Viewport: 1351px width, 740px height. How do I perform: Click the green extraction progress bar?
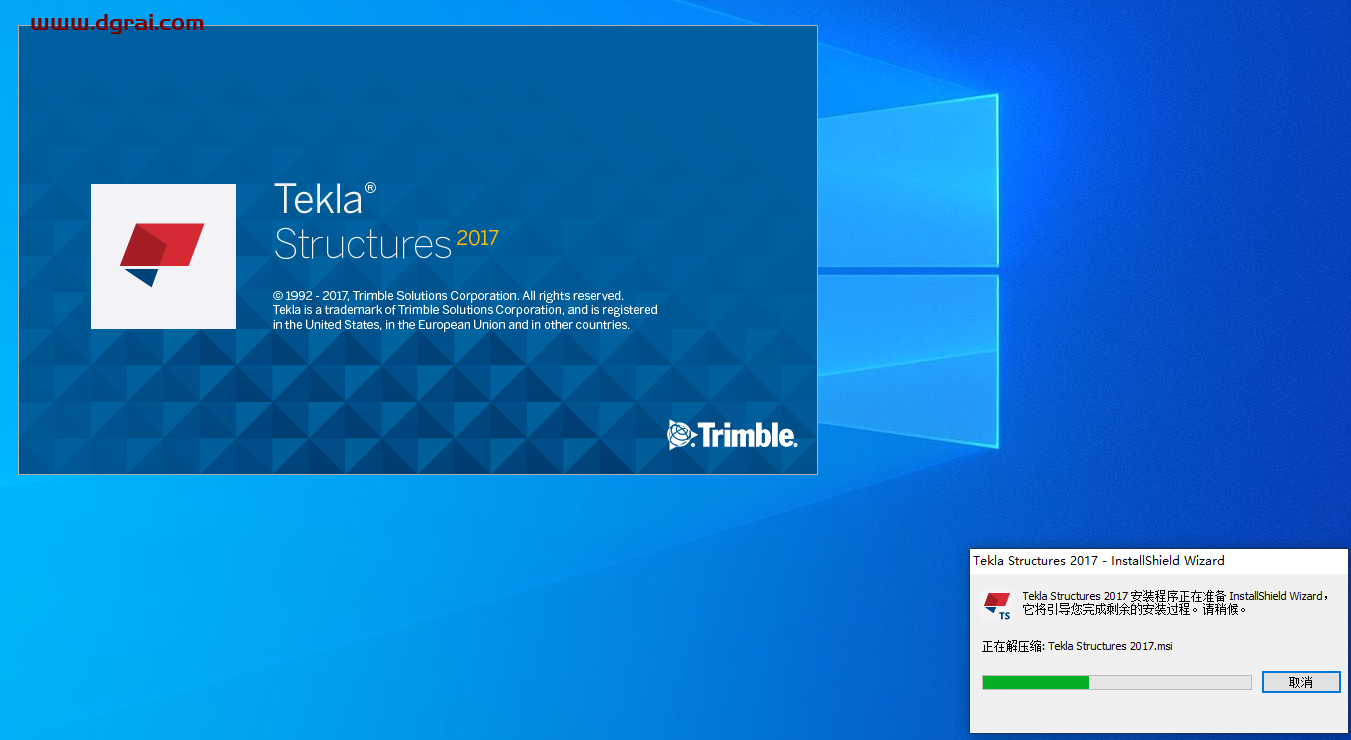[1117, 682]
